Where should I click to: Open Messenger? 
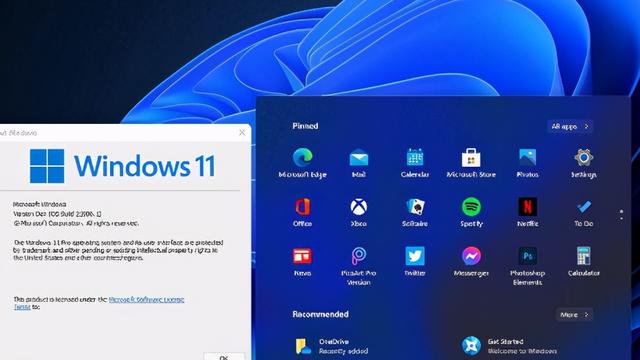coord(471,262)
